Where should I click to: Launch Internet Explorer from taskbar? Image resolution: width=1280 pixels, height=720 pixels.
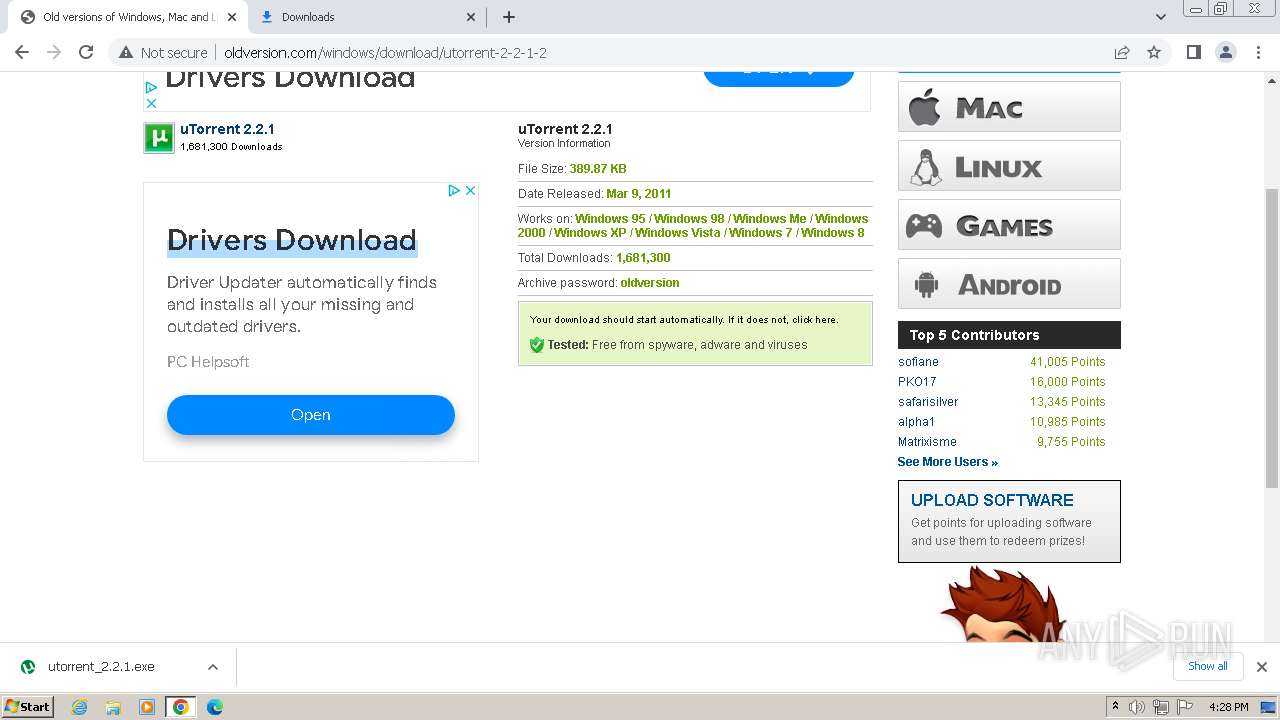click(x=79, y=707)
